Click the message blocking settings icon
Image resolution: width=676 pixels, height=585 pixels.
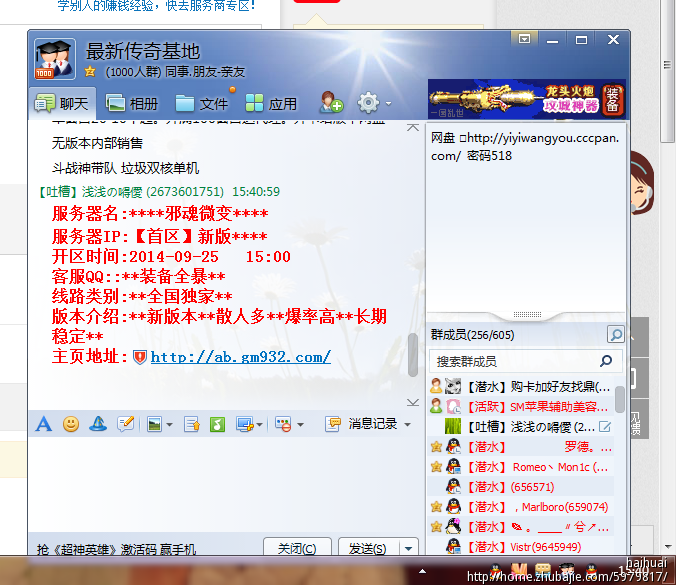click(x=283, y=425)
